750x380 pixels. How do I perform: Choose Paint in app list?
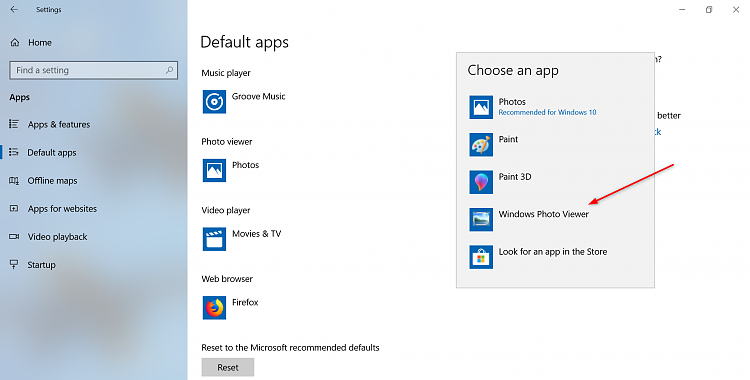[555, 145]
